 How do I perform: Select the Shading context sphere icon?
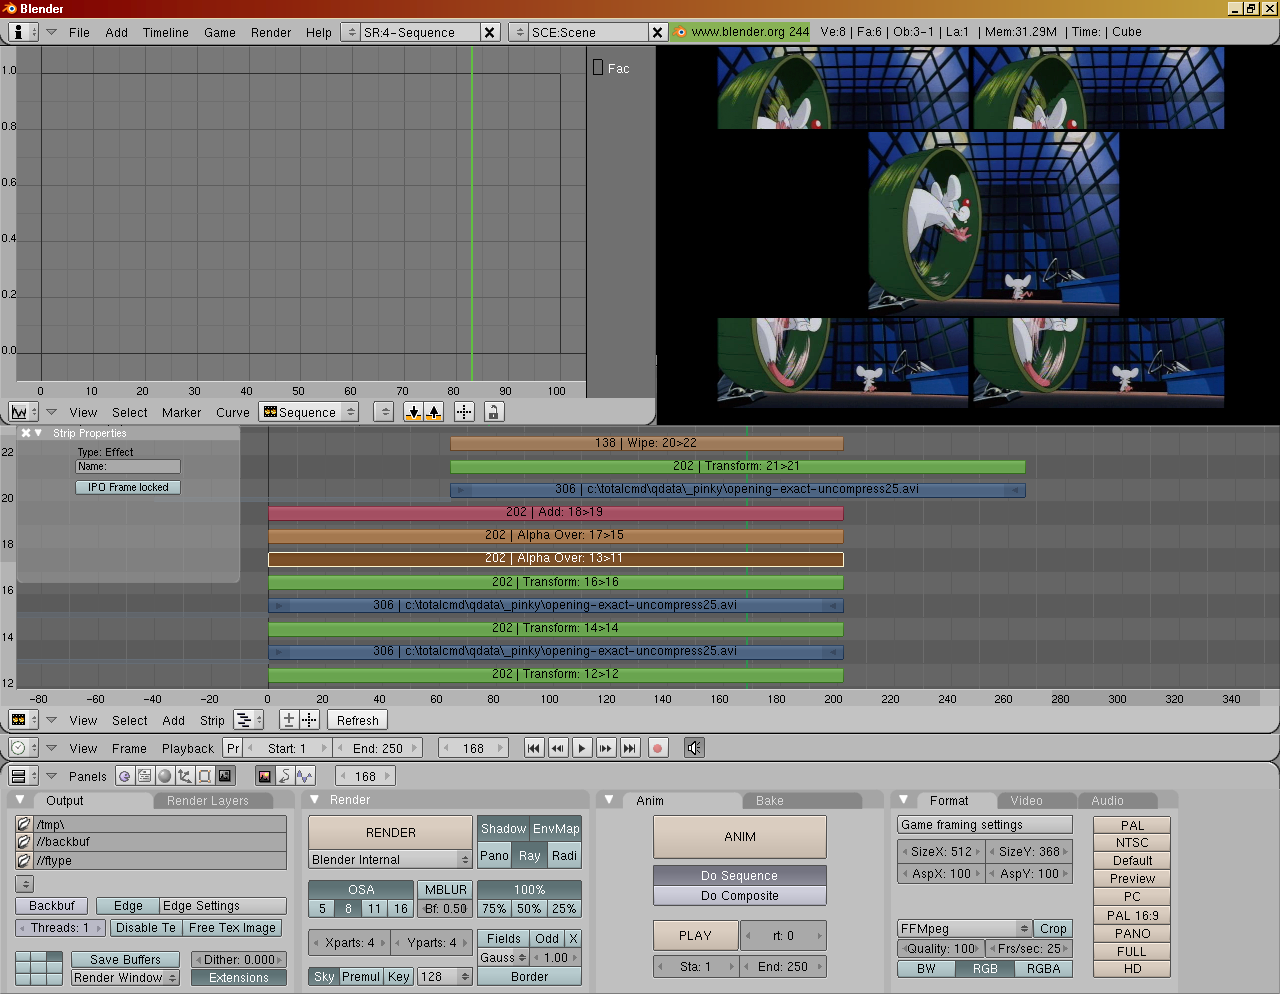coord(165,776)
